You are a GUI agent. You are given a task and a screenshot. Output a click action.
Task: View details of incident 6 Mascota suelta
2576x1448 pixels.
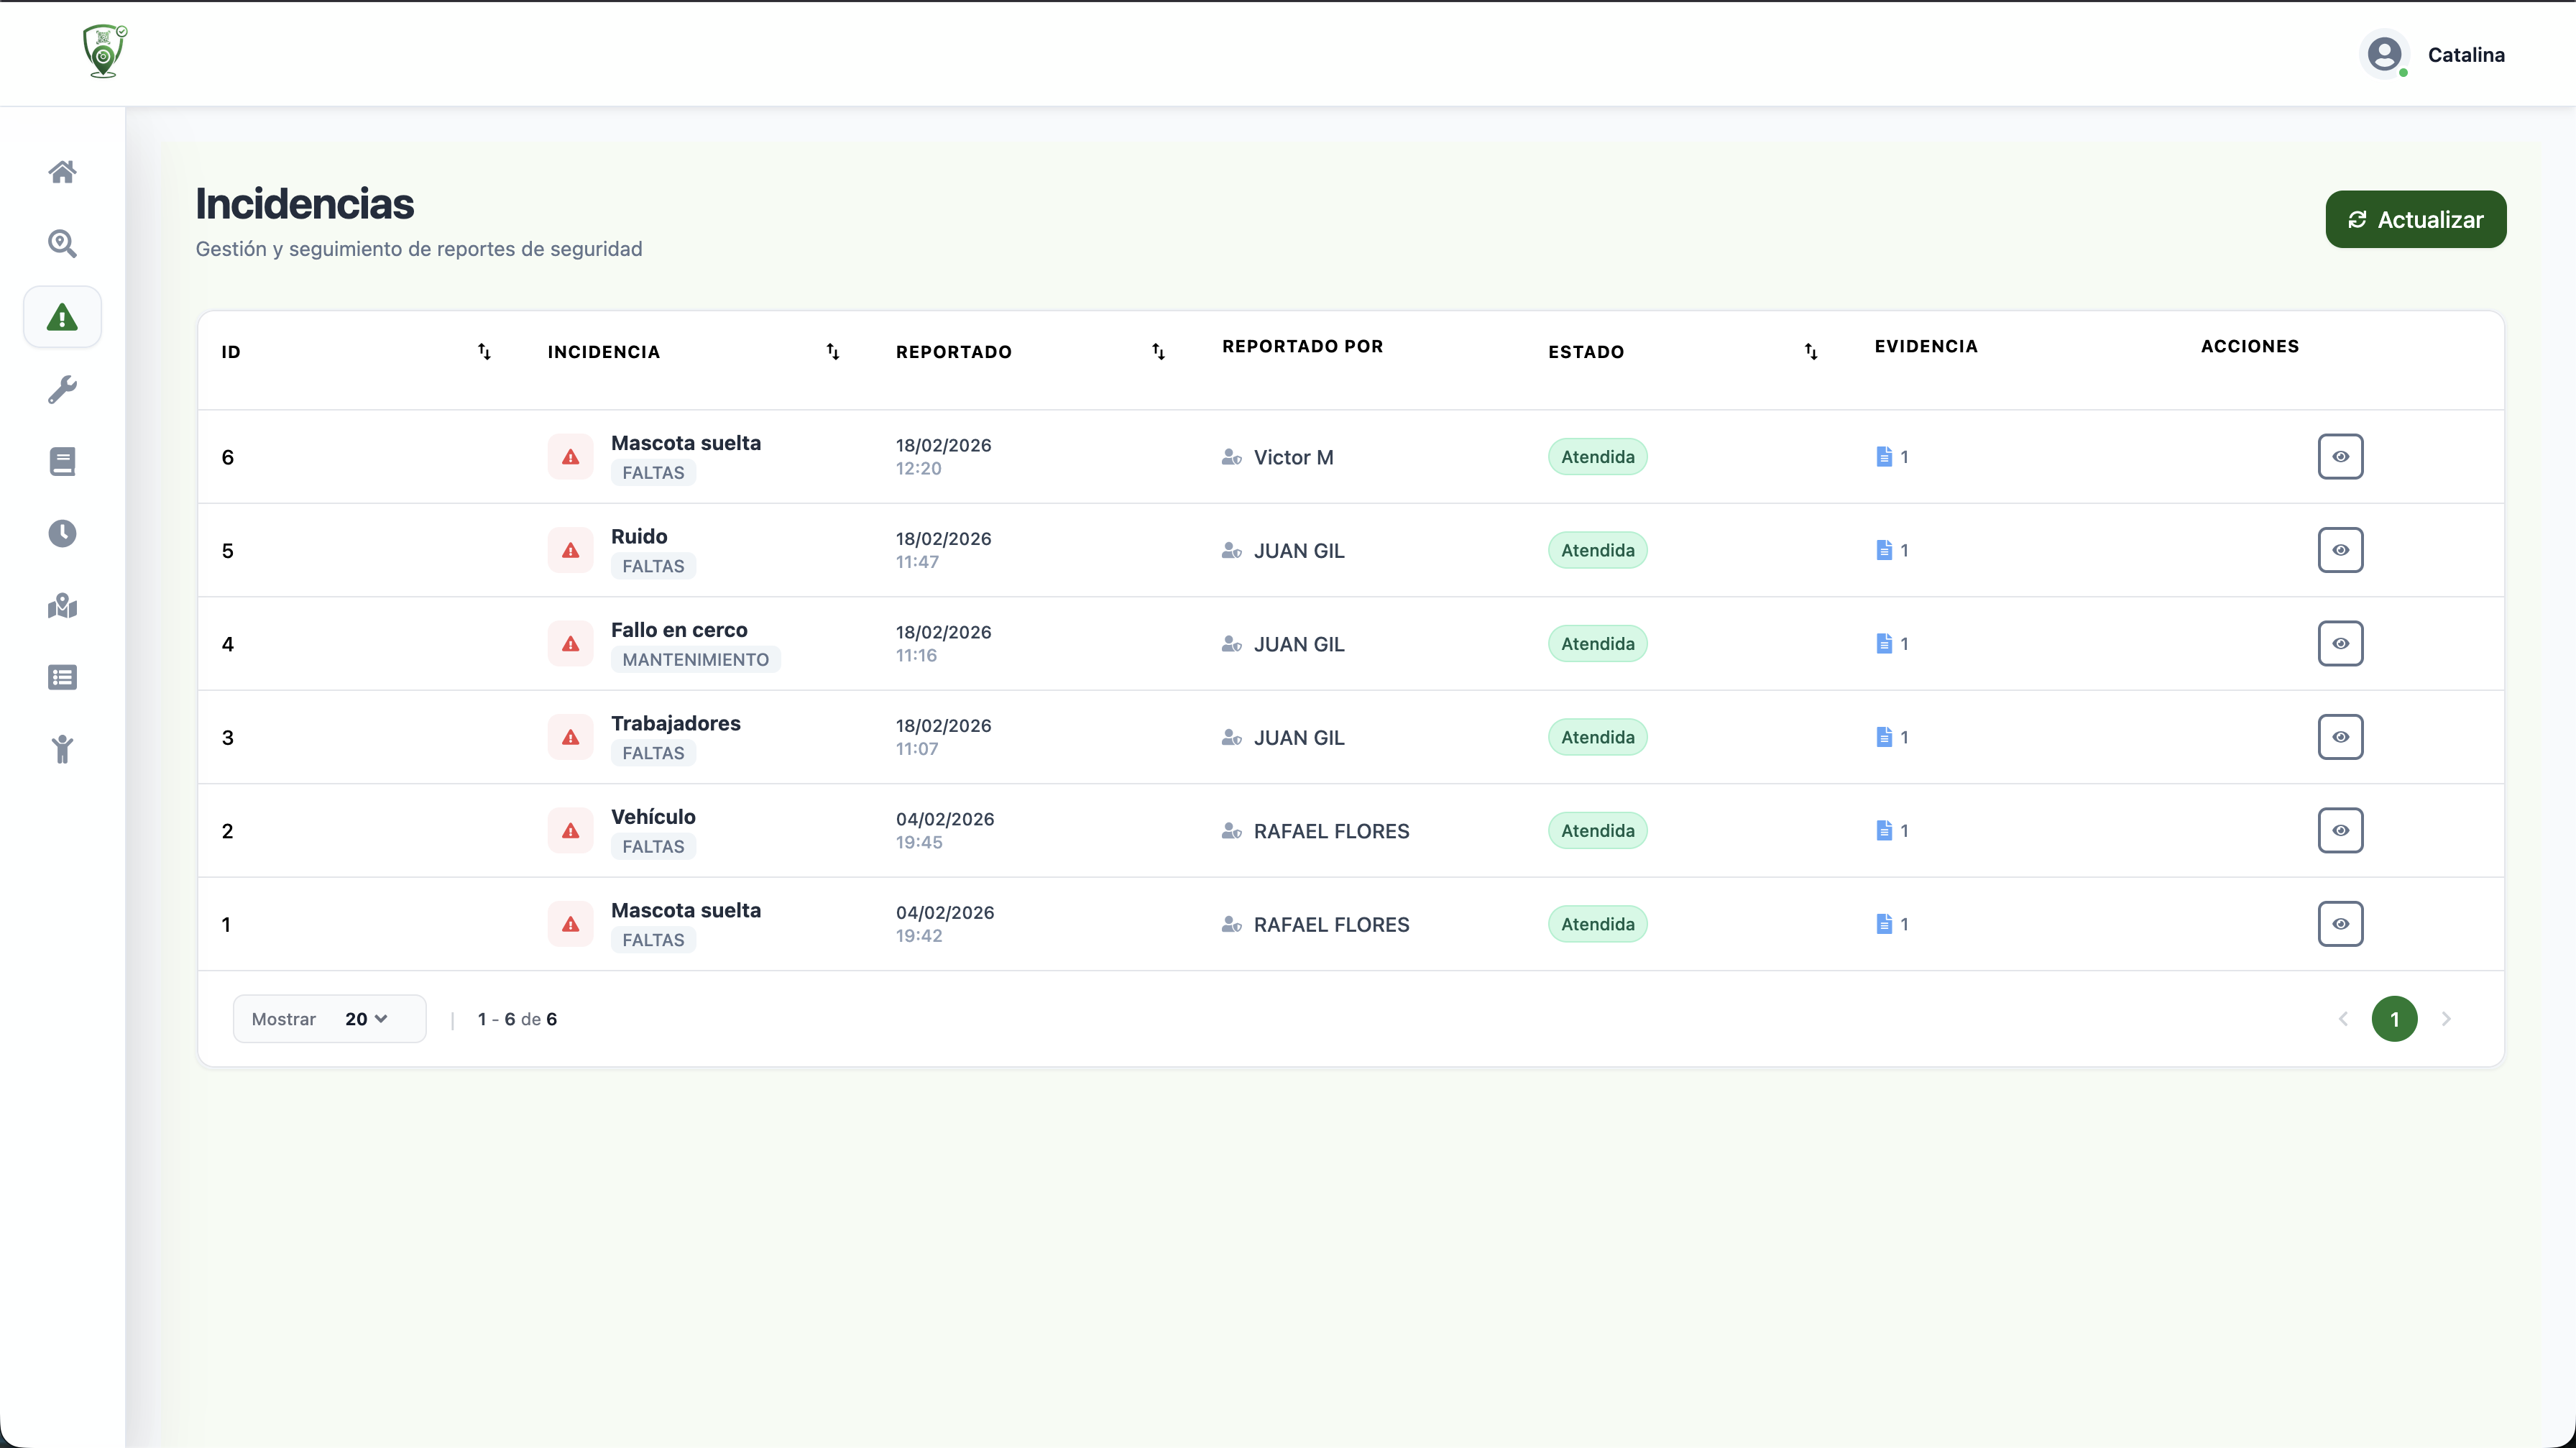(x=2340, y=457)
